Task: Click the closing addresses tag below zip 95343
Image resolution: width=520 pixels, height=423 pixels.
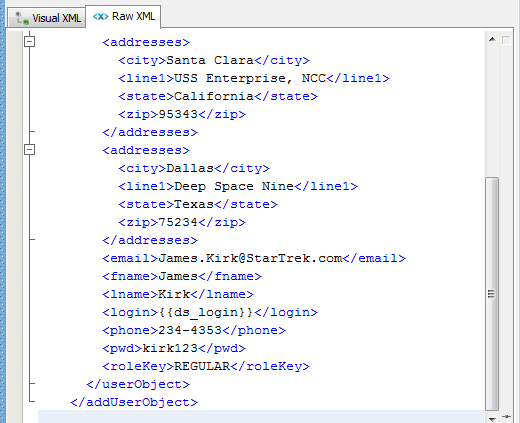Action: coord(150,132)
